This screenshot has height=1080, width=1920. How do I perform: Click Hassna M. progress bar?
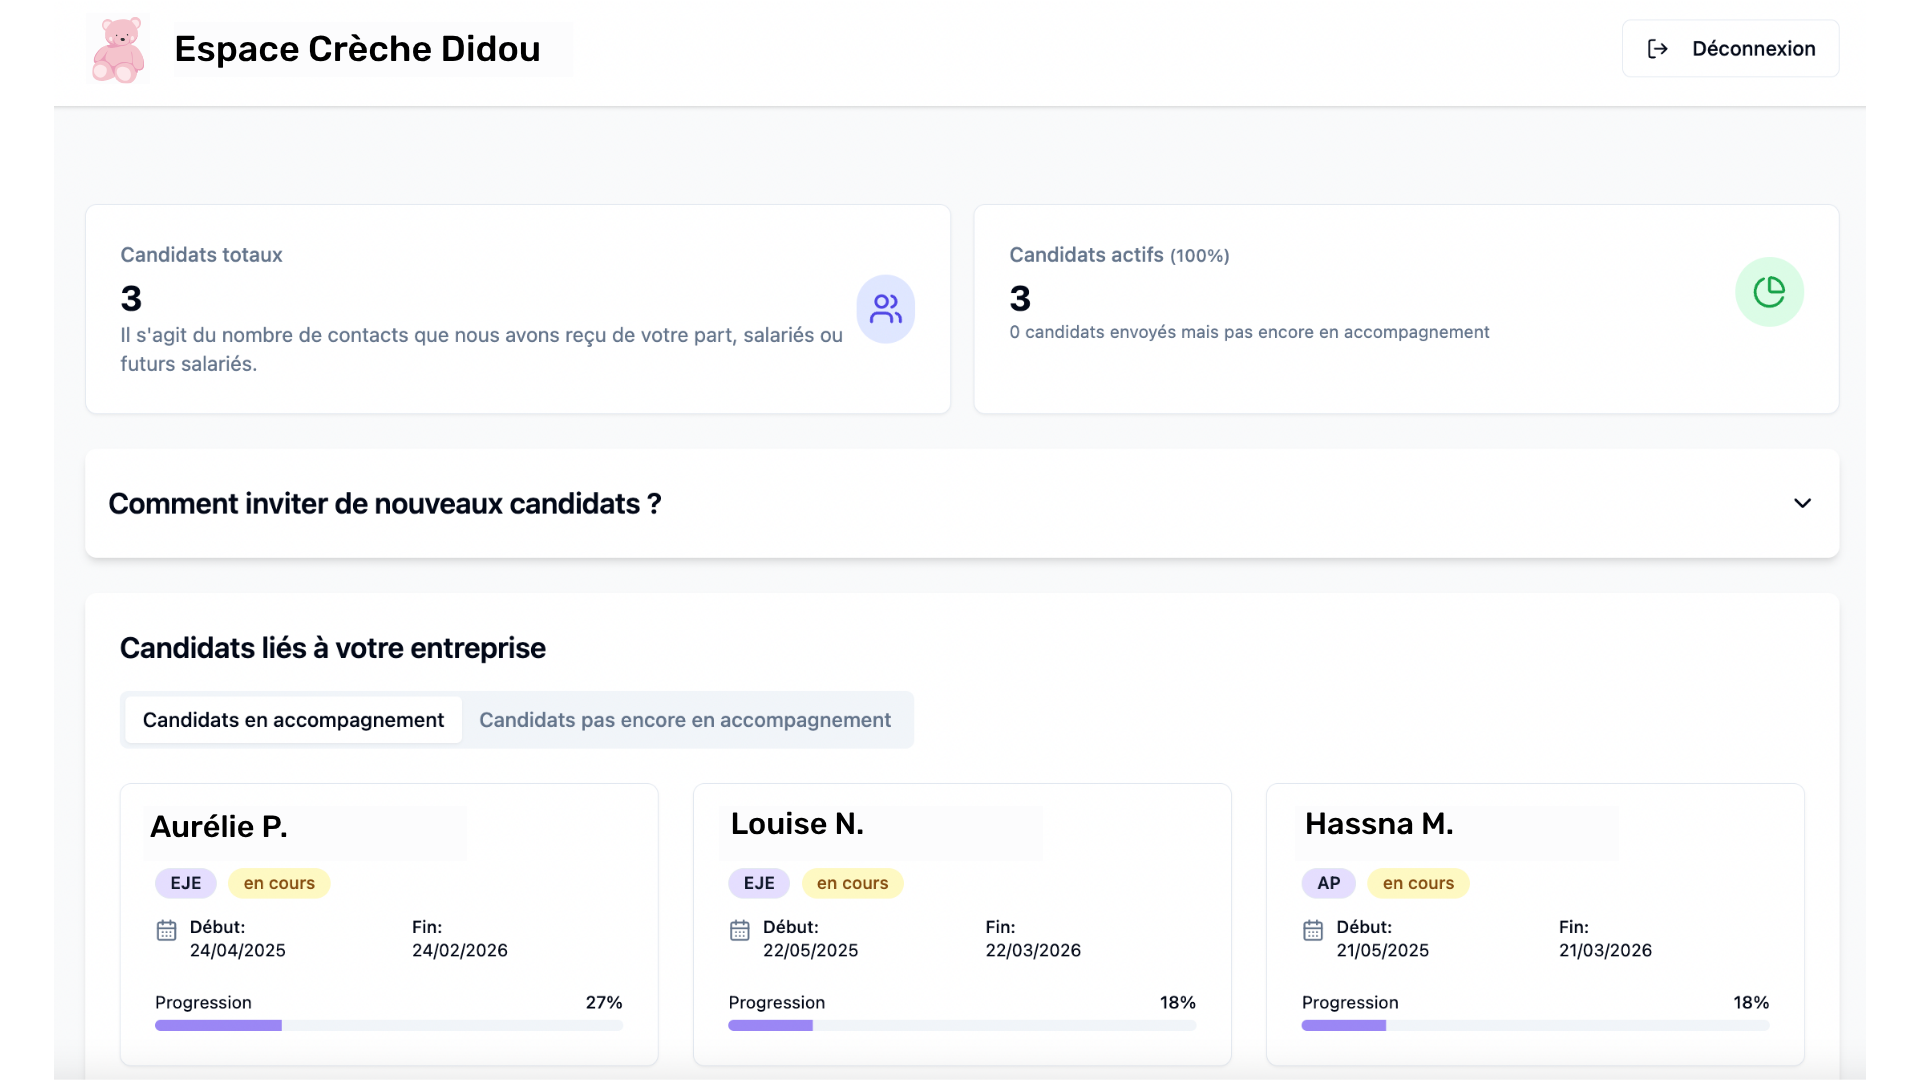pyautogui.click(x=1535, y=1025)
